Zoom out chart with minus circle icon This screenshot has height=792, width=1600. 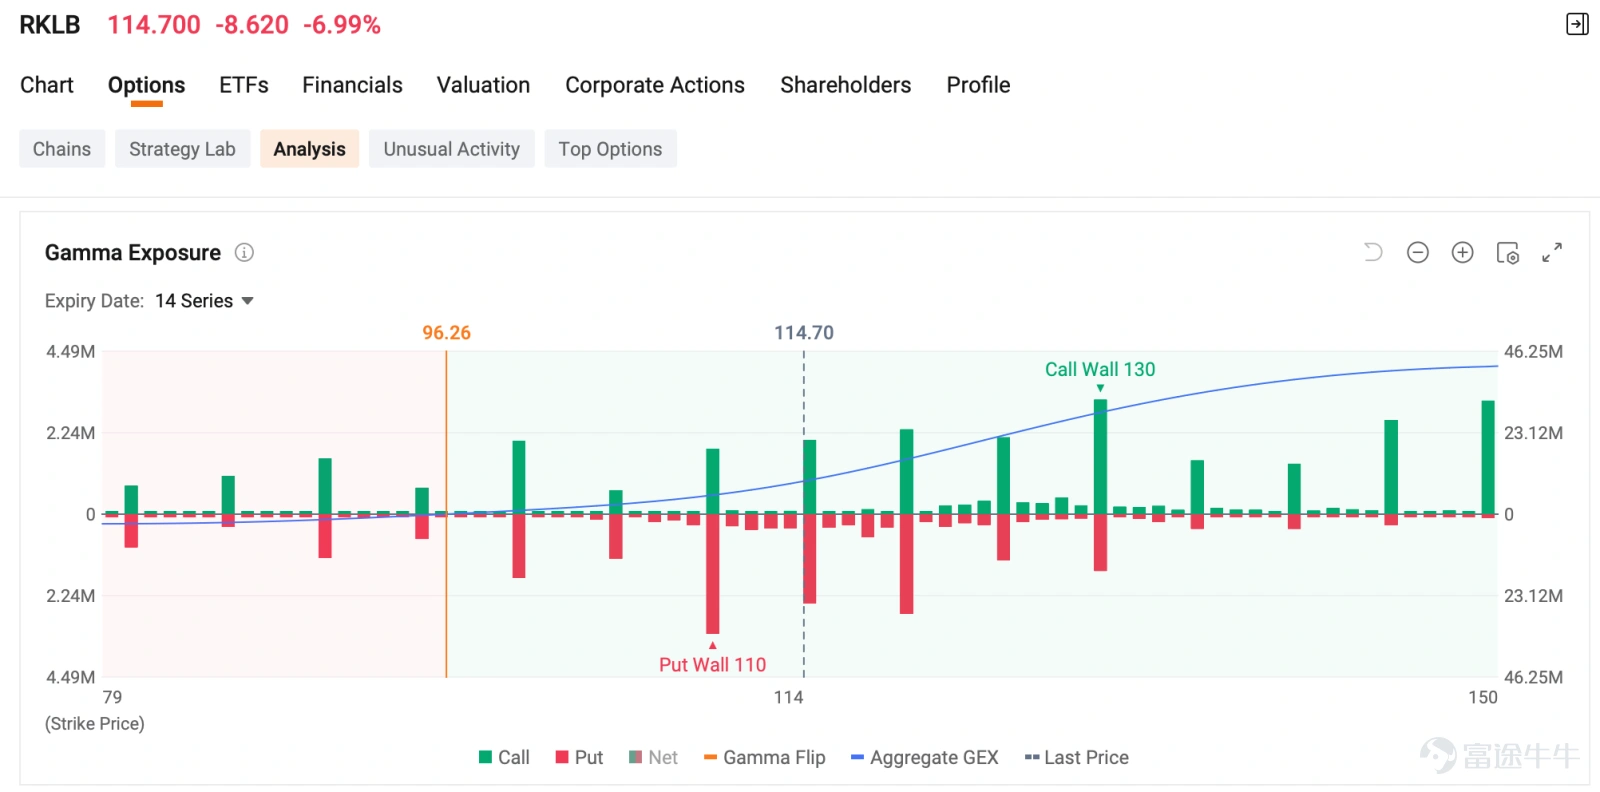click(x=1418, y=252)
